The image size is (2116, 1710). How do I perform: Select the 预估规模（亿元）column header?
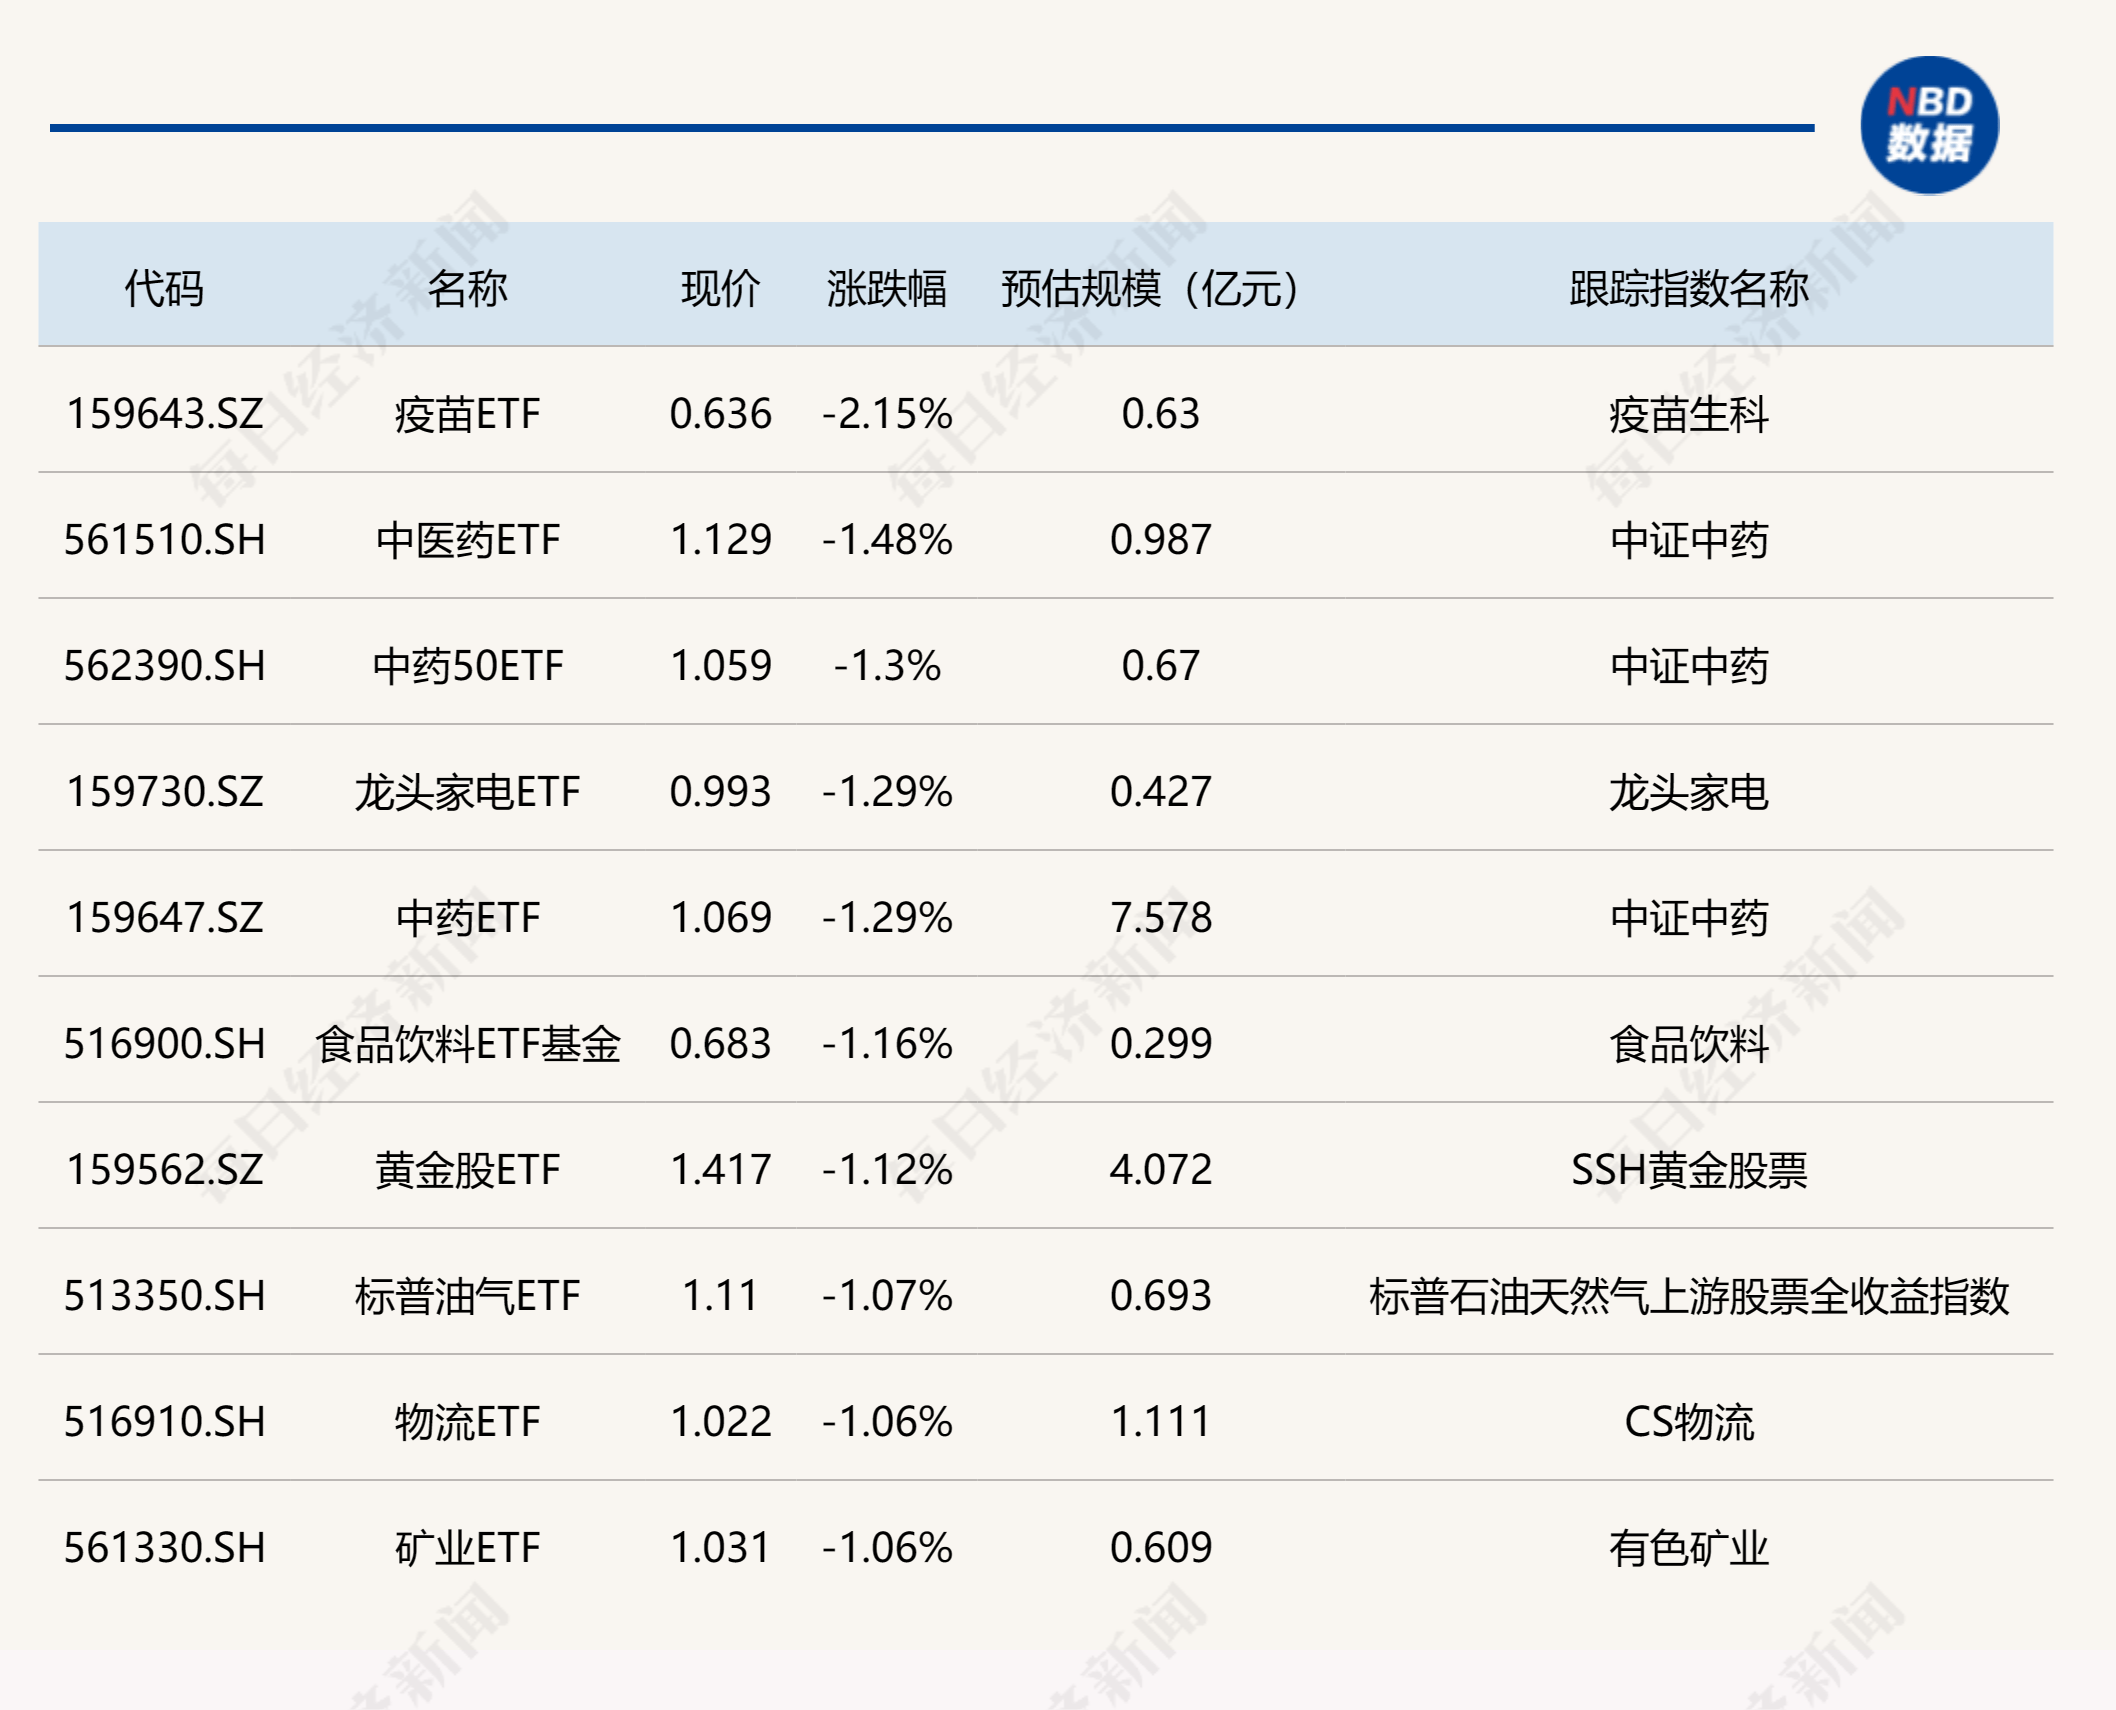(1146, 290)
